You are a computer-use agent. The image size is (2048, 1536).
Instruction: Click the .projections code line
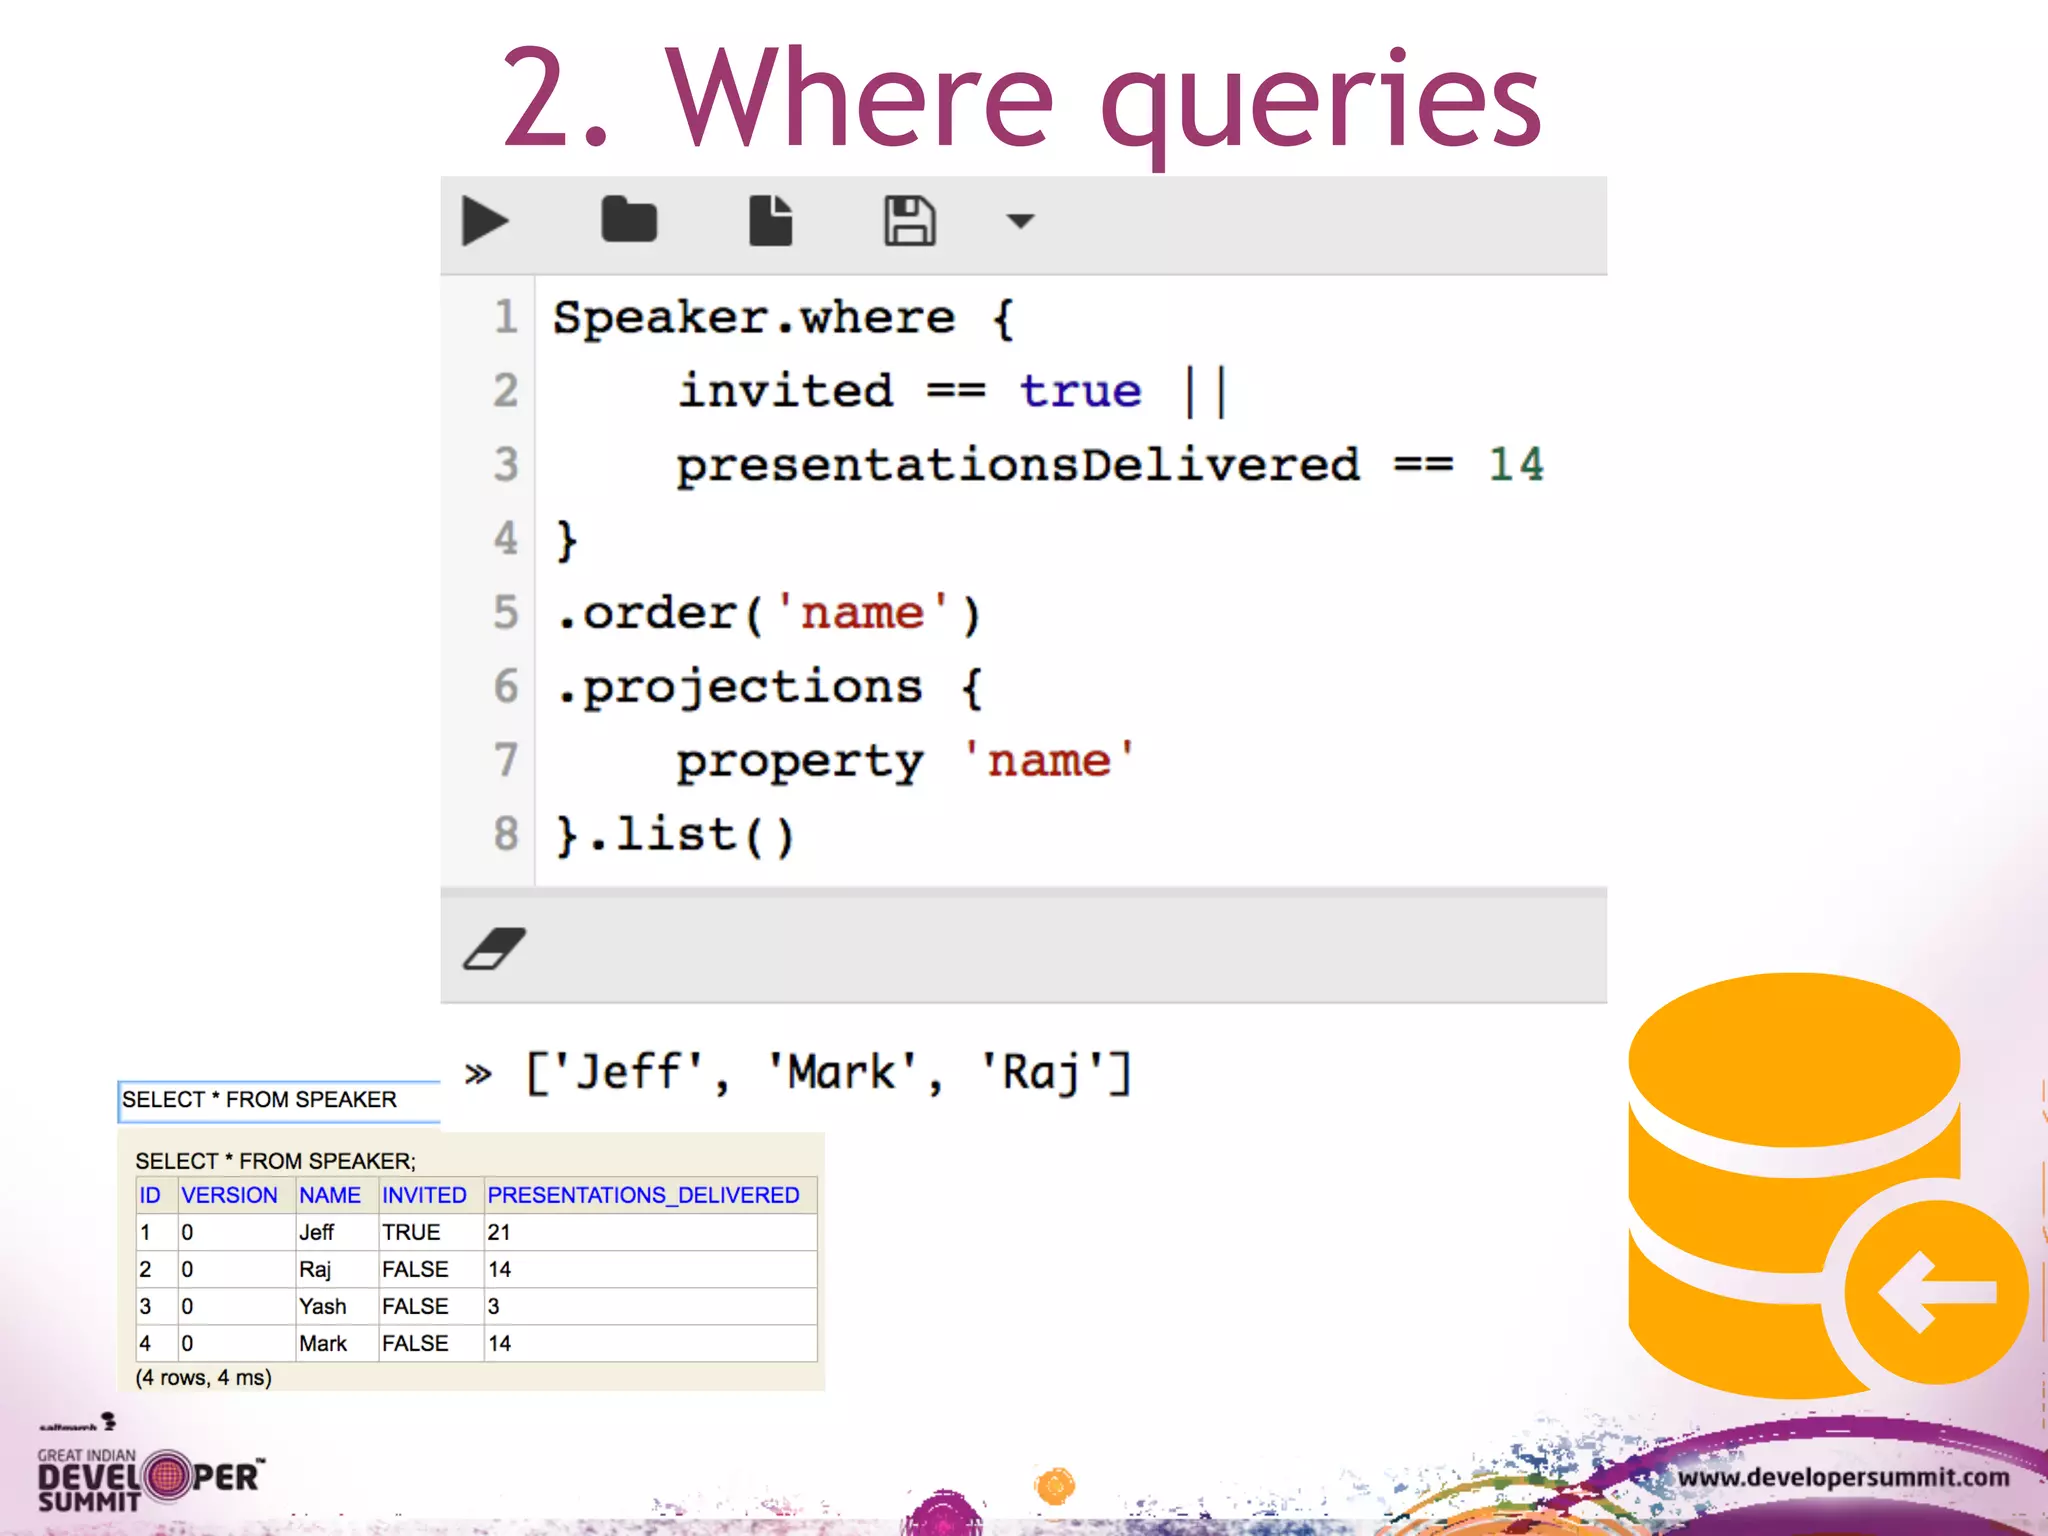click(x=770, y=688)
